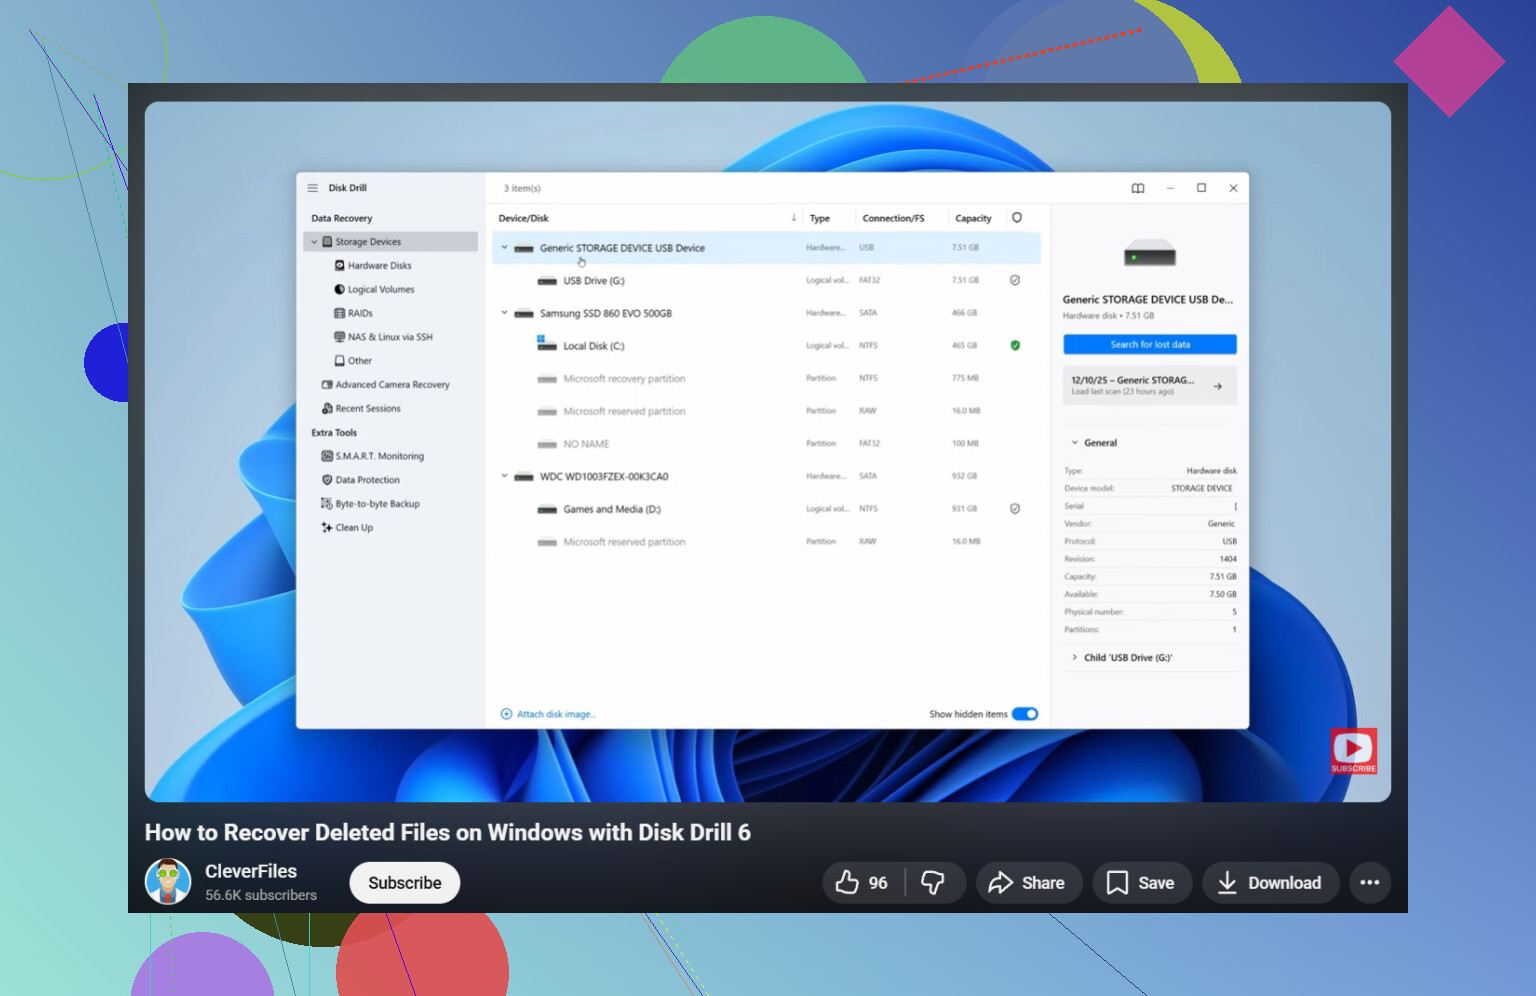Click the Clean Up sparkle icon

pos(327,528)
